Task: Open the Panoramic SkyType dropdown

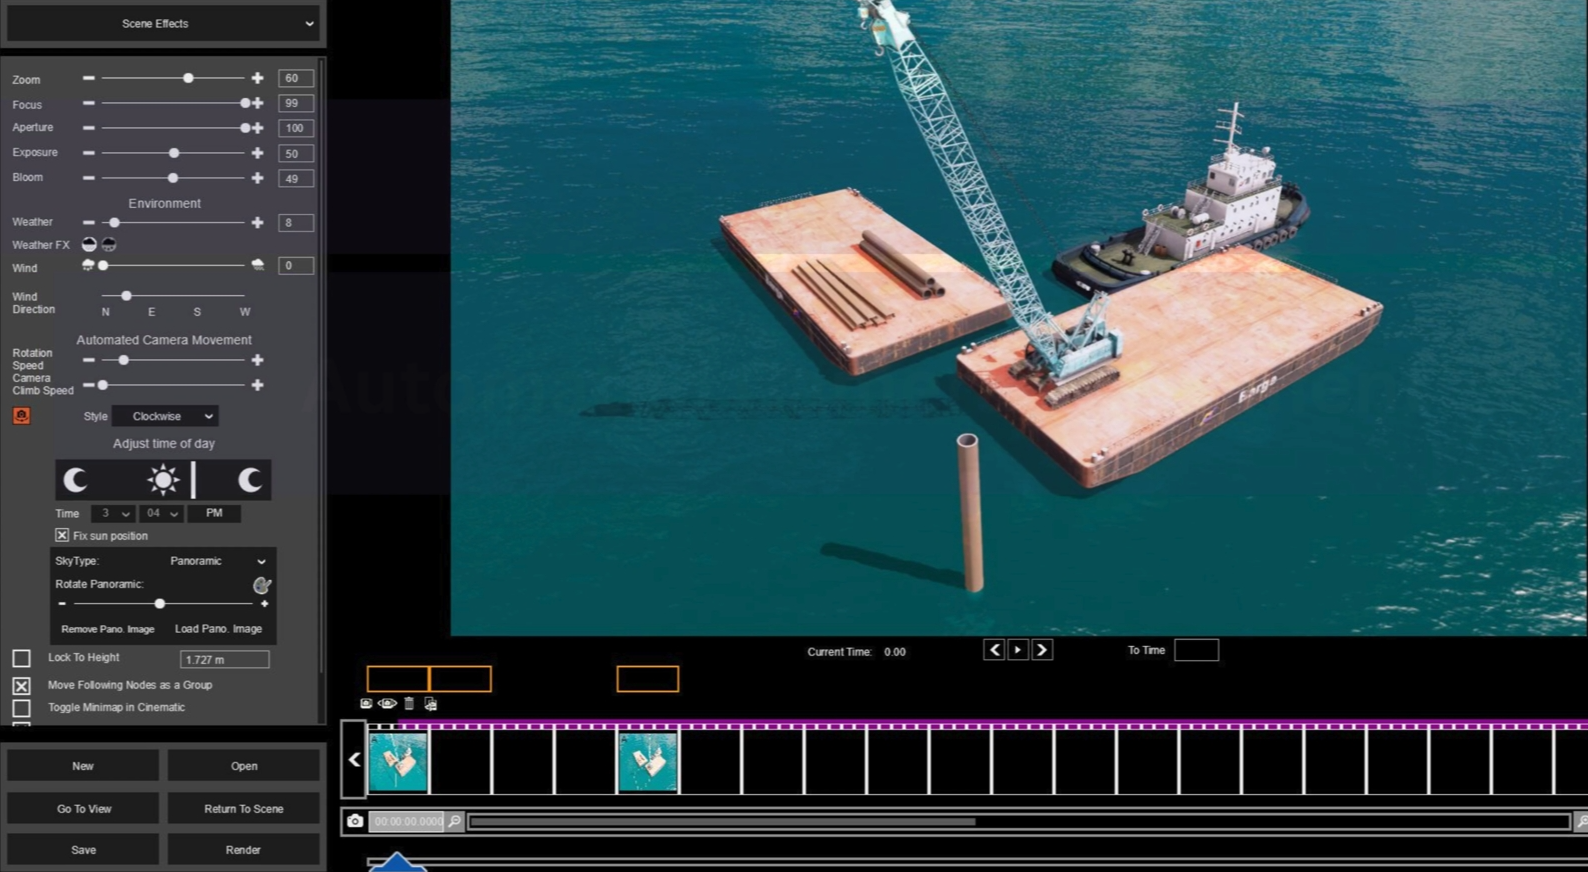Action: coord(215,561)
